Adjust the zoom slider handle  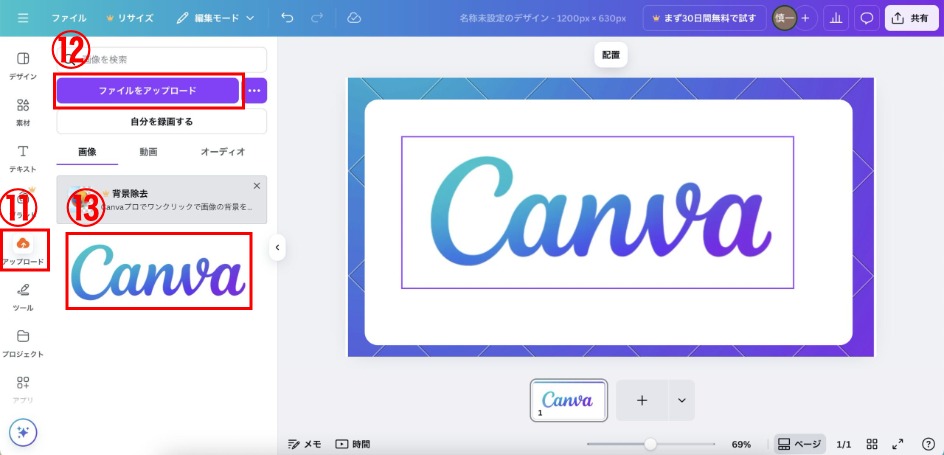650,444
